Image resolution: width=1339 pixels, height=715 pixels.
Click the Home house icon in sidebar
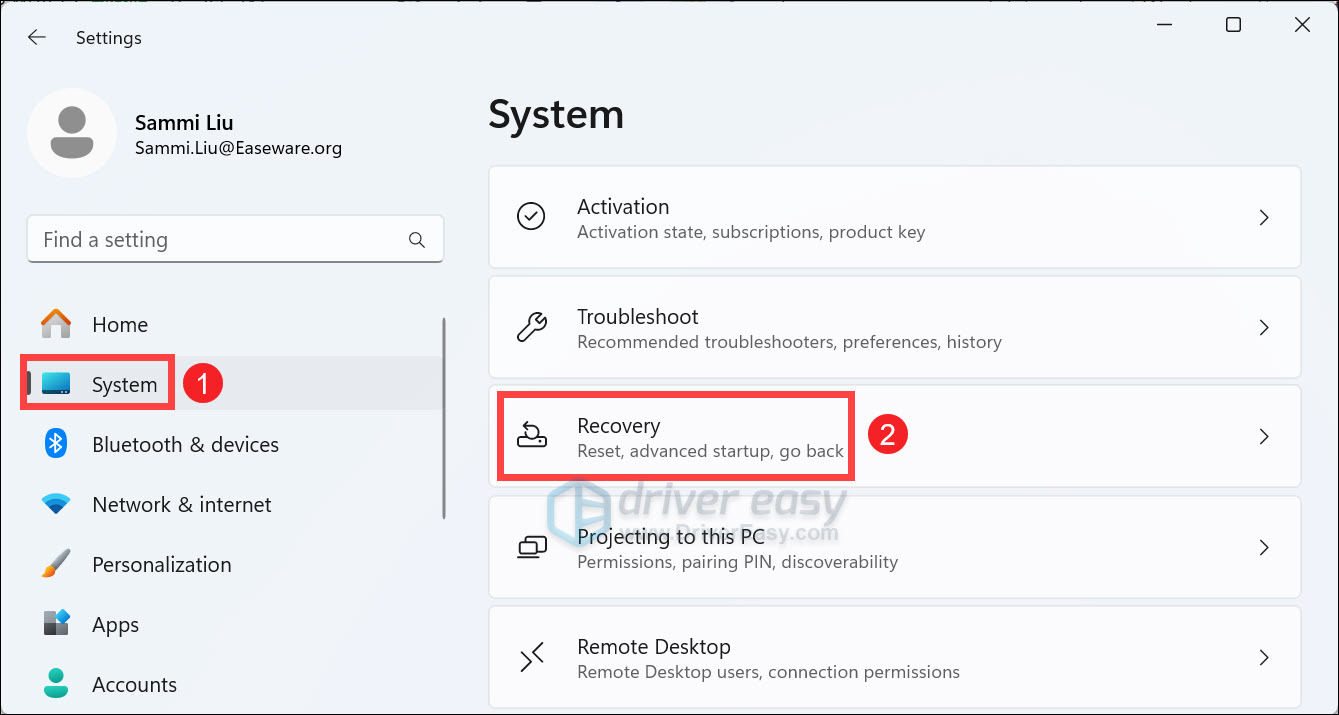55,324
